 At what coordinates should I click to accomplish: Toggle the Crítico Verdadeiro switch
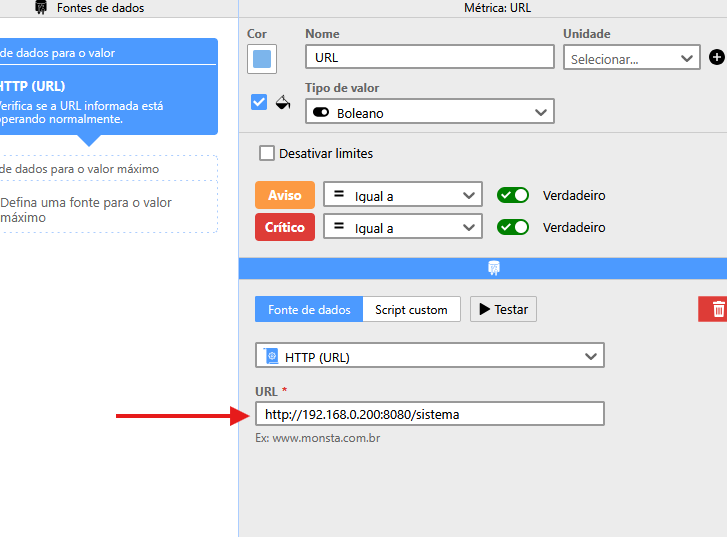point(513,228)
